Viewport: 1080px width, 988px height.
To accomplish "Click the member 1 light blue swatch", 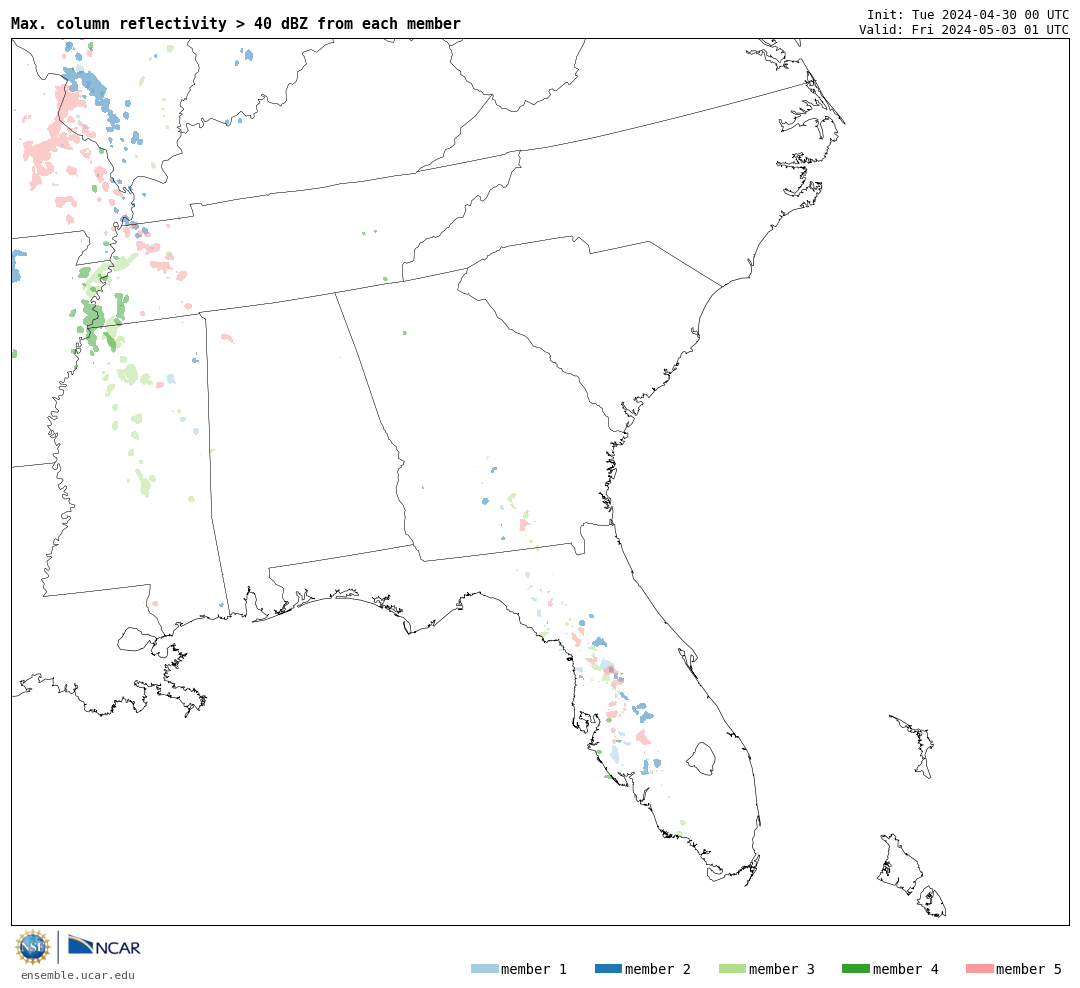I will point(484,968).
